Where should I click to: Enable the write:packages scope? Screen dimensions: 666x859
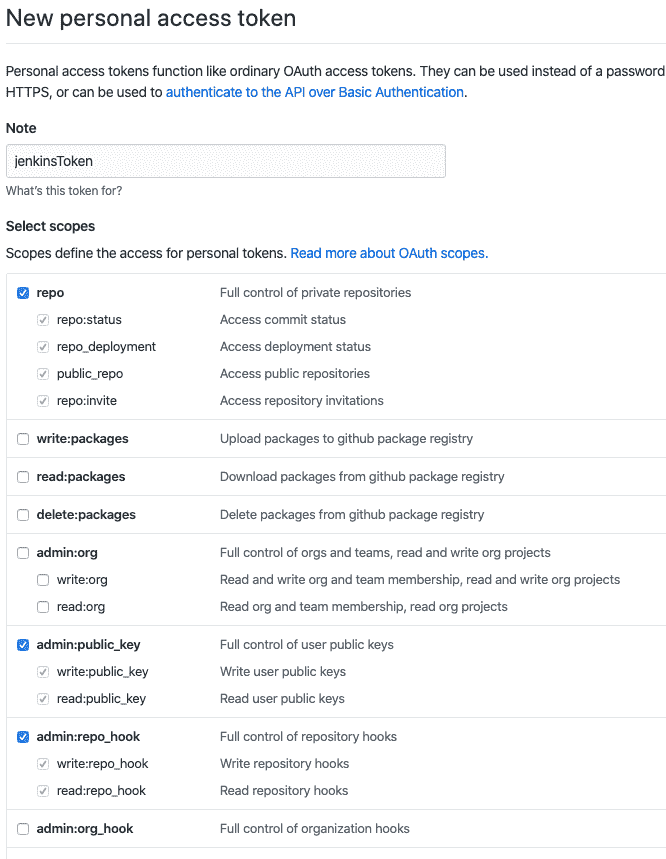coord(23,439)
